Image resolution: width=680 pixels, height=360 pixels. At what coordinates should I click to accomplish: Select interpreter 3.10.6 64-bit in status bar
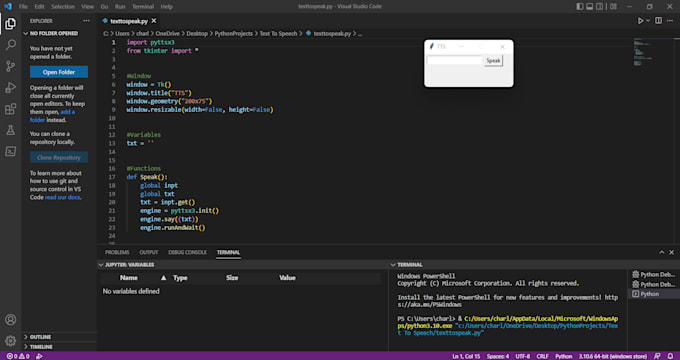click(x=612, y=356)
